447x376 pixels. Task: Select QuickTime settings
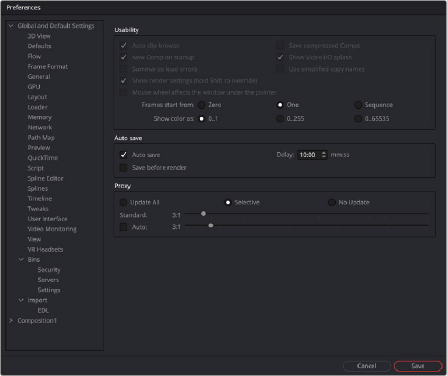[x=43, y=158]
